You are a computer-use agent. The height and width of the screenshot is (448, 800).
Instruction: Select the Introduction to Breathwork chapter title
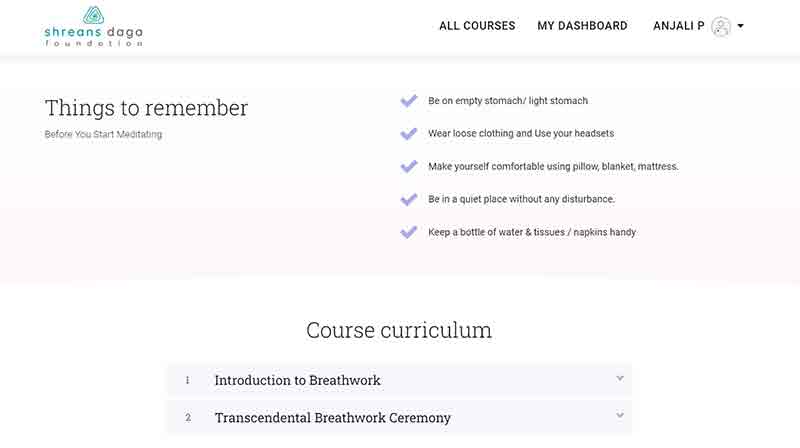pos(297,381)
